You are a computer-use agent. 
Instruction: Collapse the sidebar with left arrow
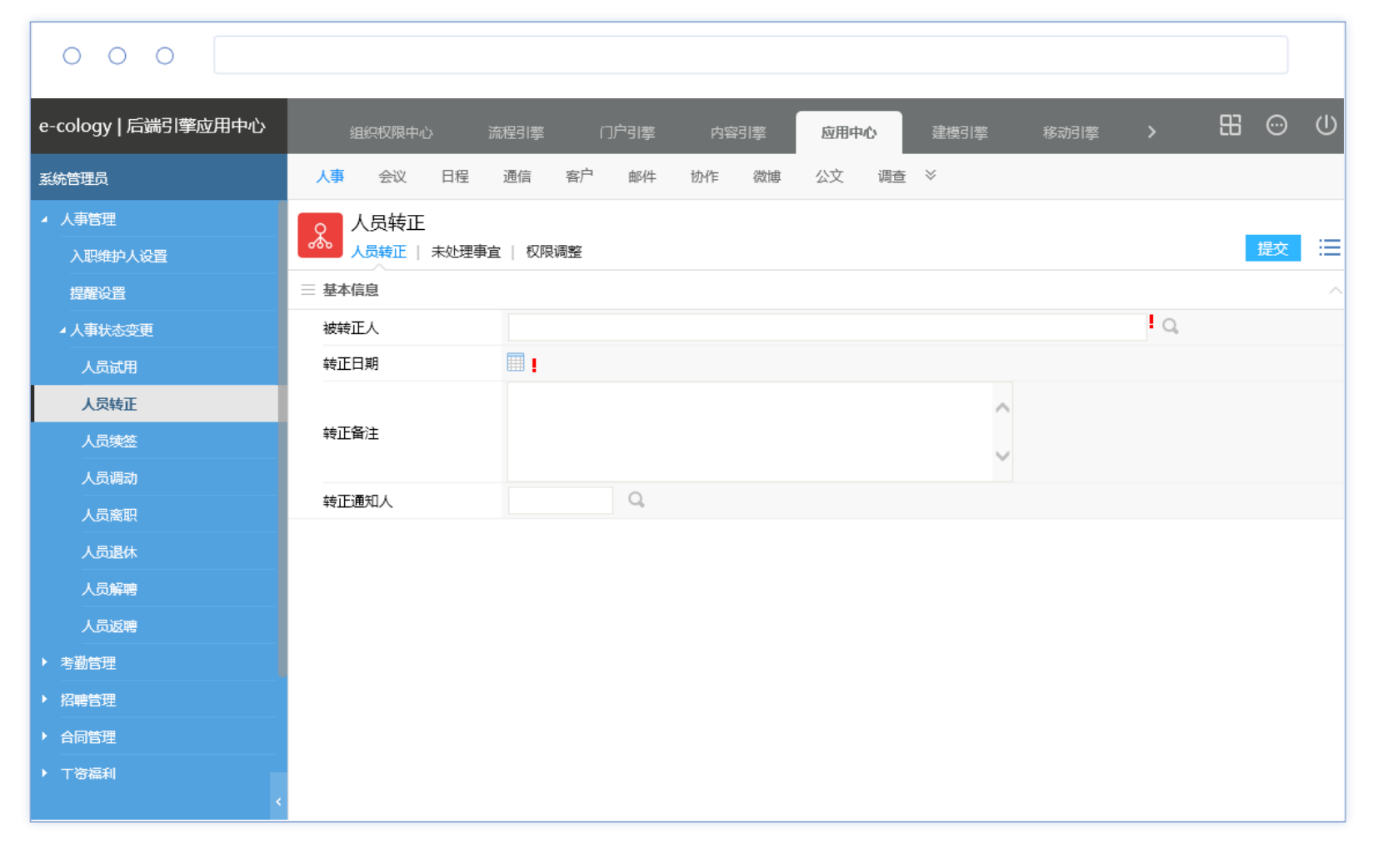[x=278, y=801]
